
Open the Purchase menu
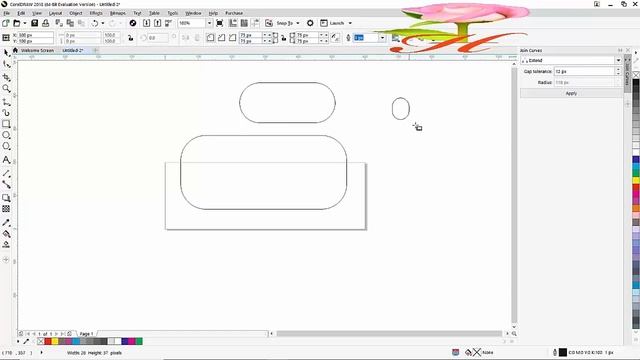pyautogui.click(x=234, y=13)
